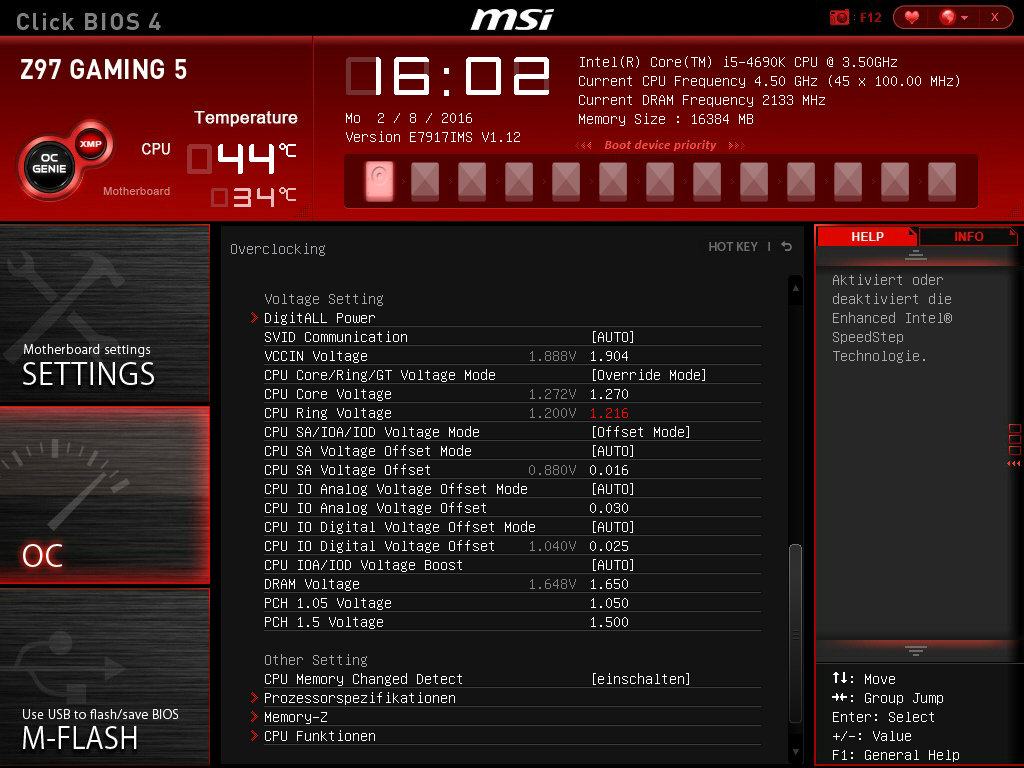Image resolution: width=1024 pixels, height=768 pixels.
Task: Open the M-FLASH section
Action: (x=104, y=677)
